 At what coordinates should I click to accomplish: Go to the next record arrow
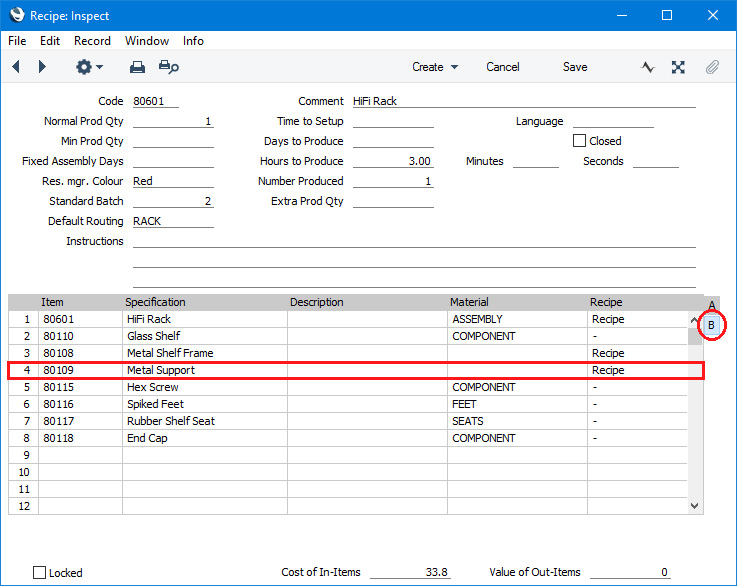pyautogui.click(x=42, y=67)
